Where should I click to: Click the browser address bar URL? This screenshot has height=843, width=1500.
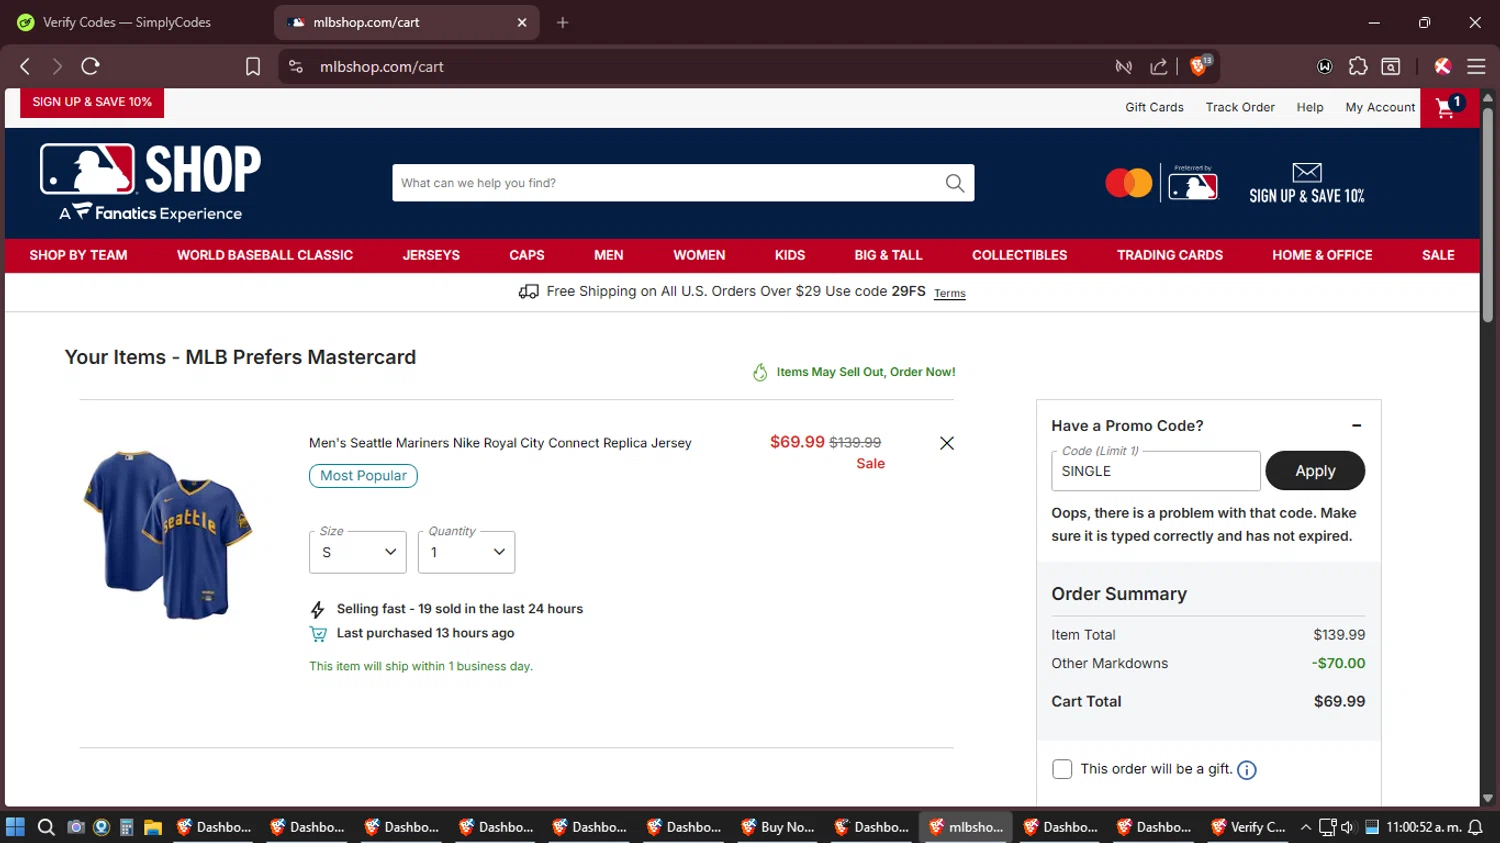(382, 66)
